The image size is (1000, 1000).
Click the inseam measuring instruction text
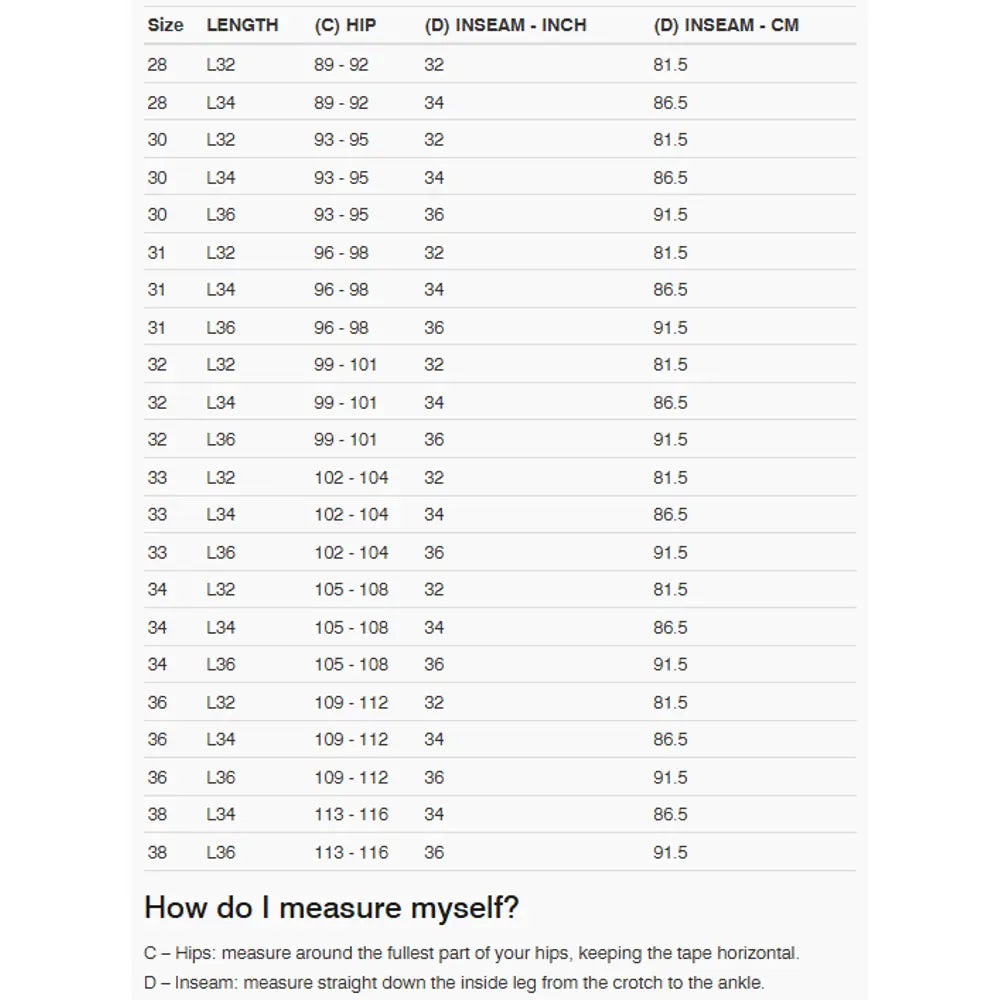click(x=454, y=982)
